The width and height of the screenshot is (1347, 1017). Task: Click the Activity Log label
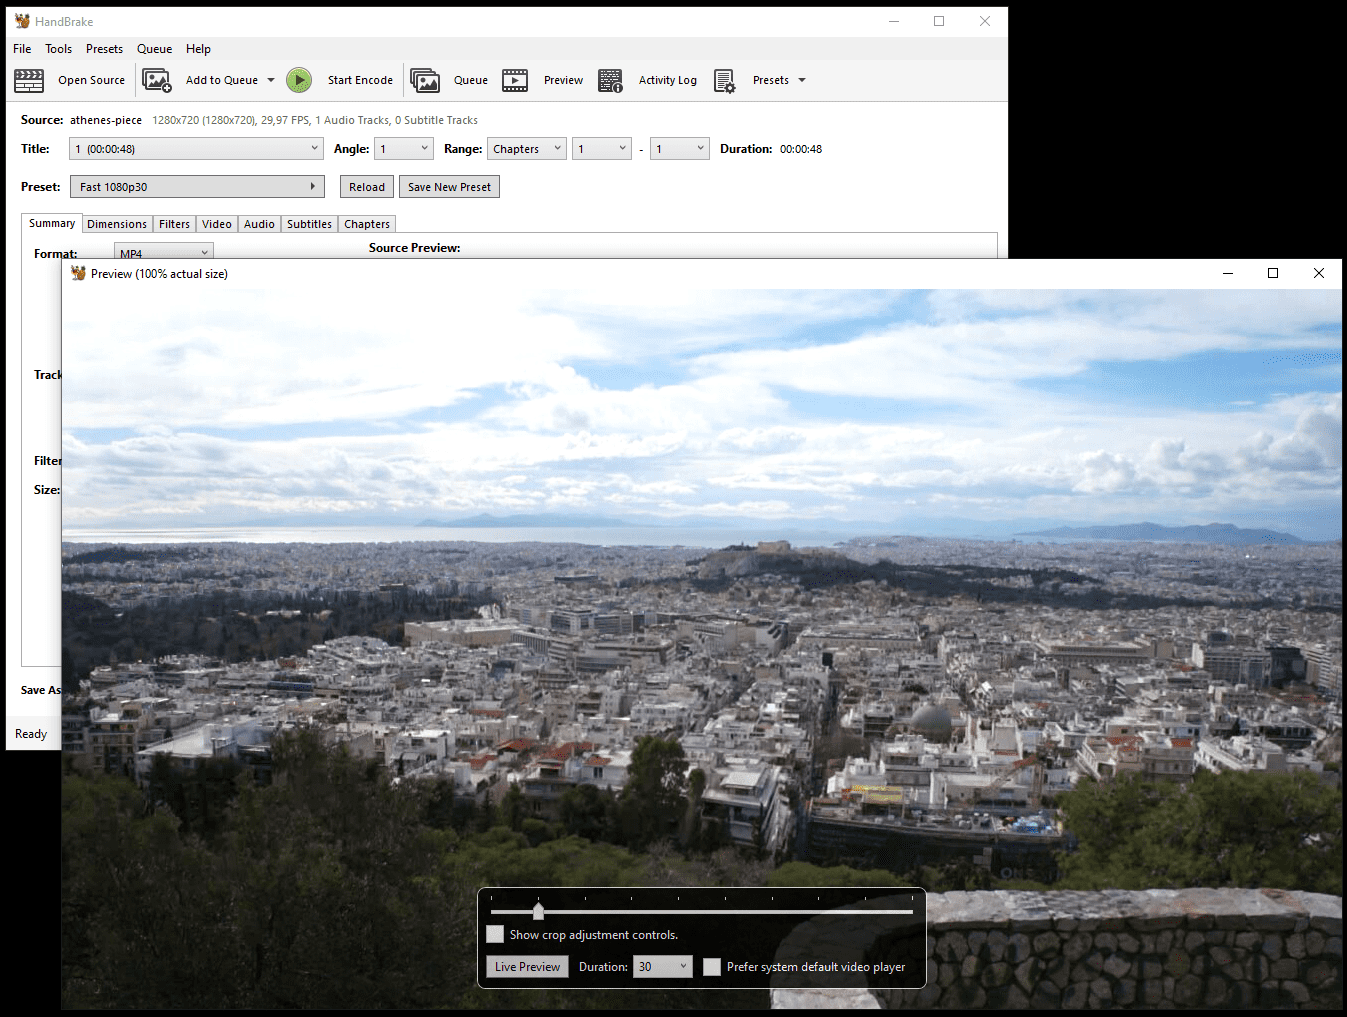point(668,80)
